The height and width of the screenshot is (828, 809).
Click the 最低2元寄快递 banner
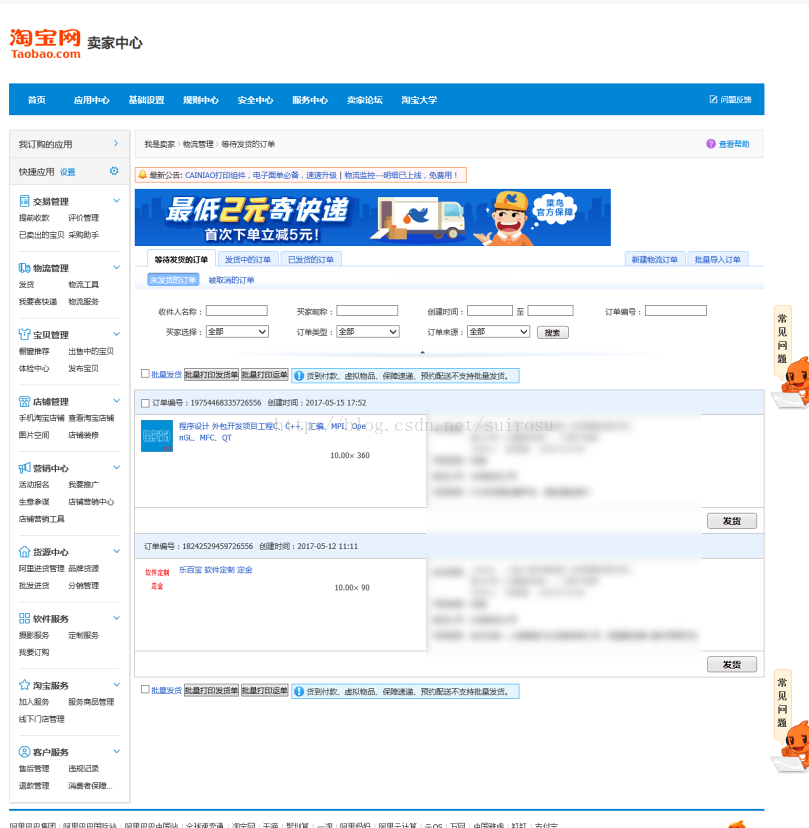click(373, 218)
